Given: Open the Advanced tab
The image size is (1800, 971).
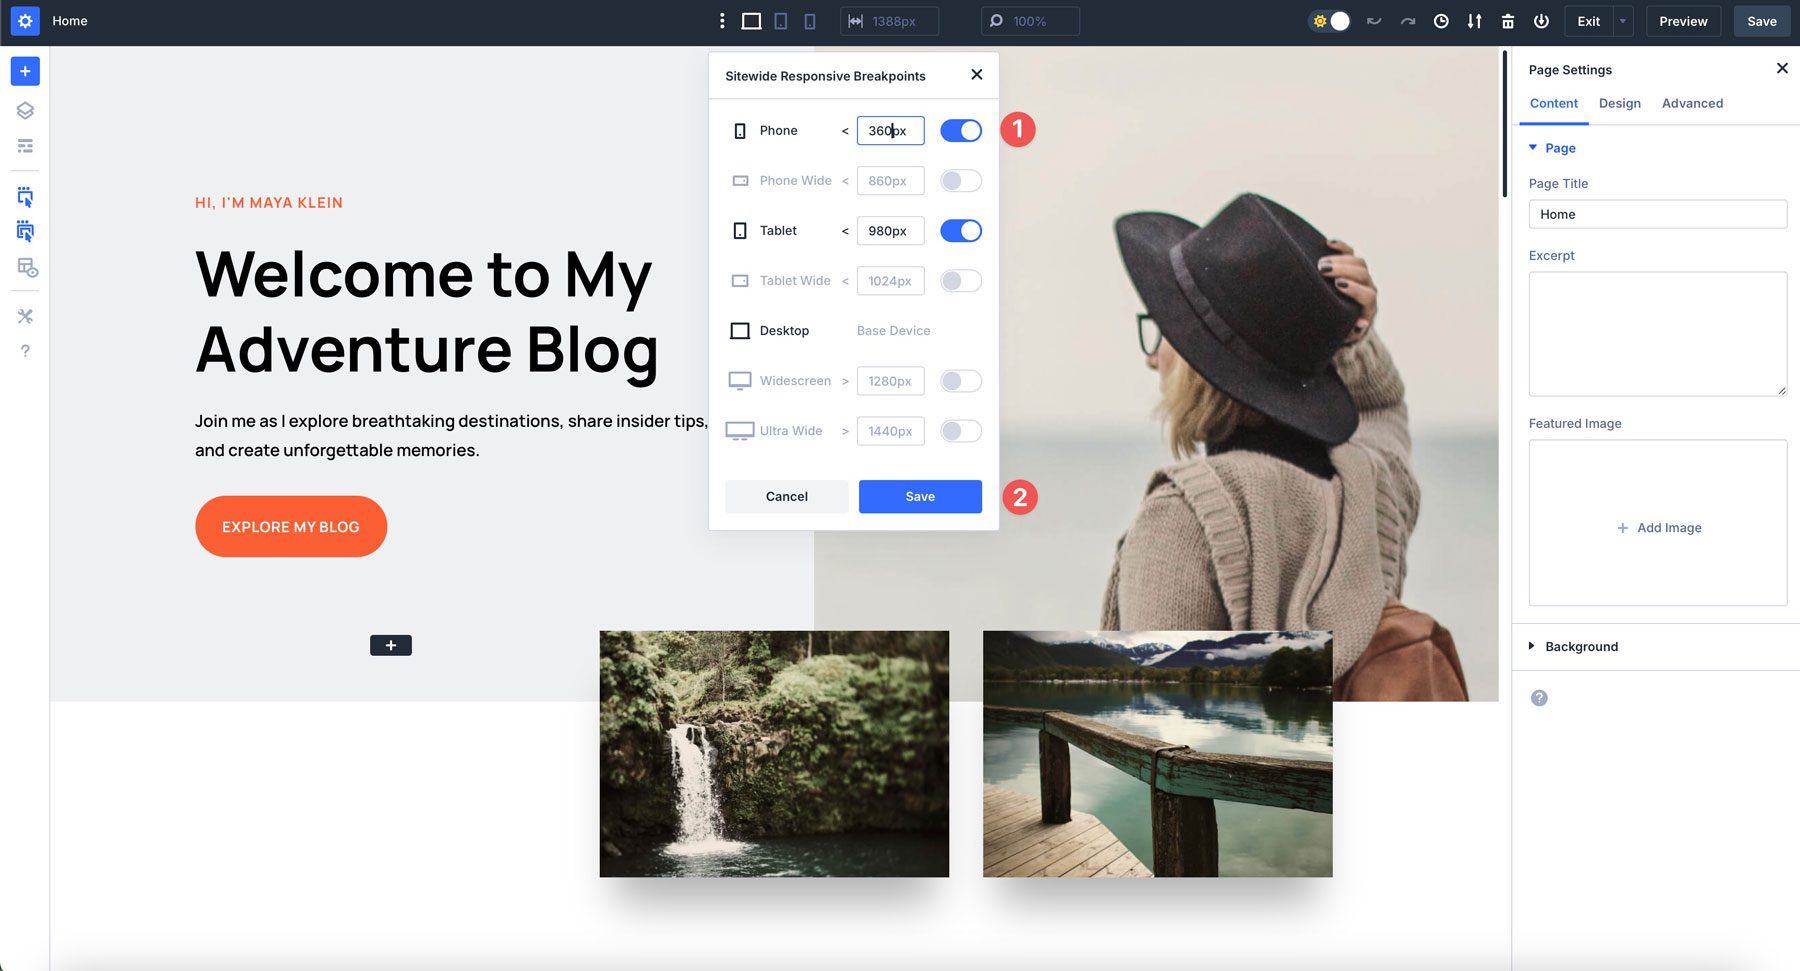Looking at the screenshot, I should [1692, 103].
